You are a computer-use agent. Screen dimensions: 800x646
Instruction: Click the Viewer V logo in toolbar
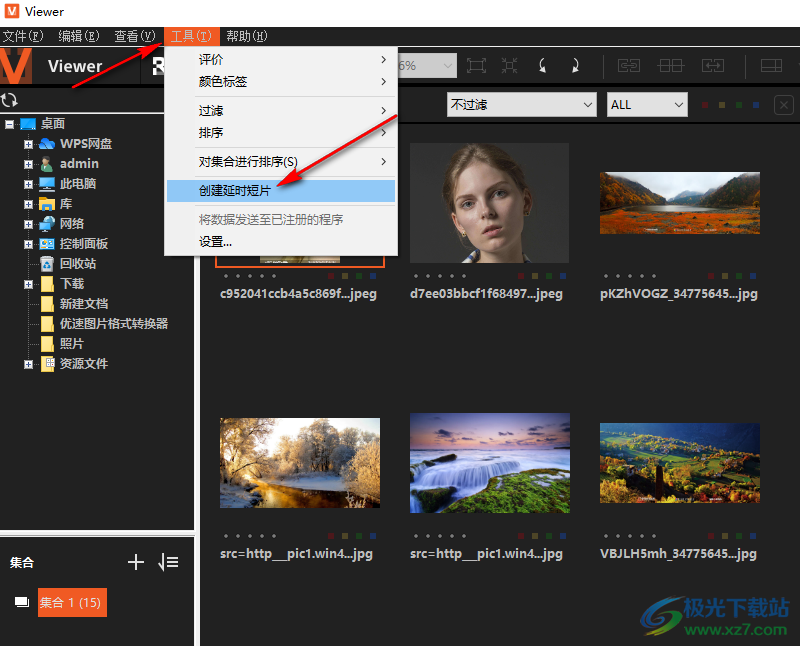[15, 66]
